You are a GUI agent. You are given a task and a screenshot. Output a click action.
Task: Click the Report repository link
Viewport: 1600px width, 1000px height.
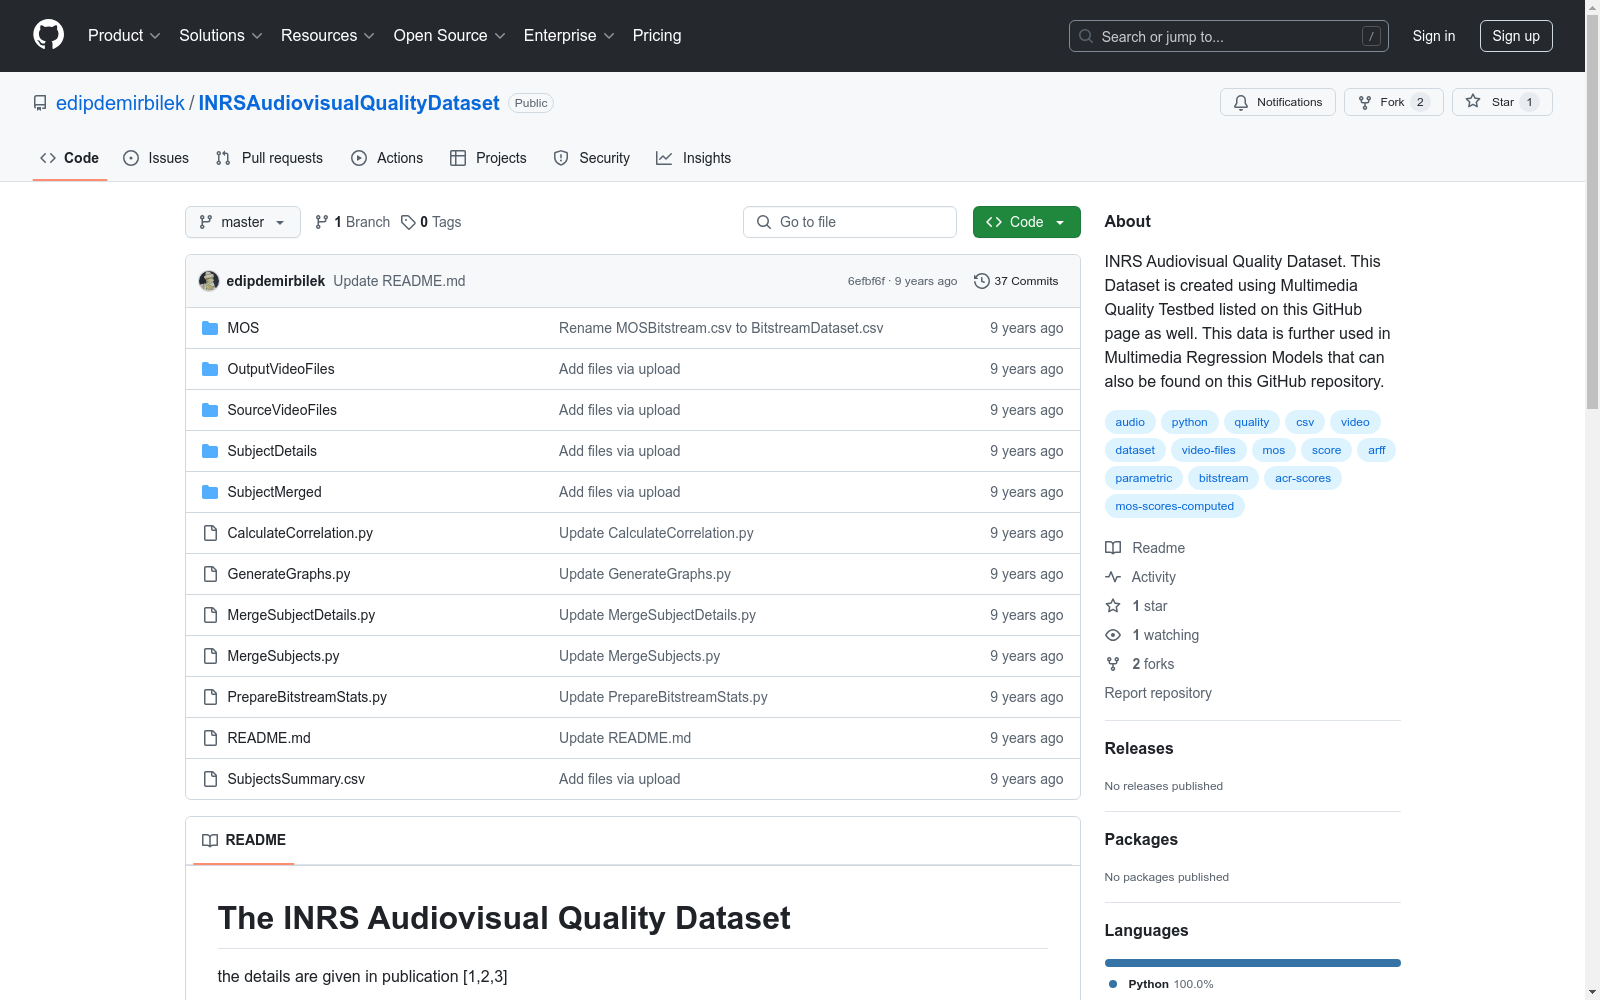pyautogui.click(x=1158, y=693)
